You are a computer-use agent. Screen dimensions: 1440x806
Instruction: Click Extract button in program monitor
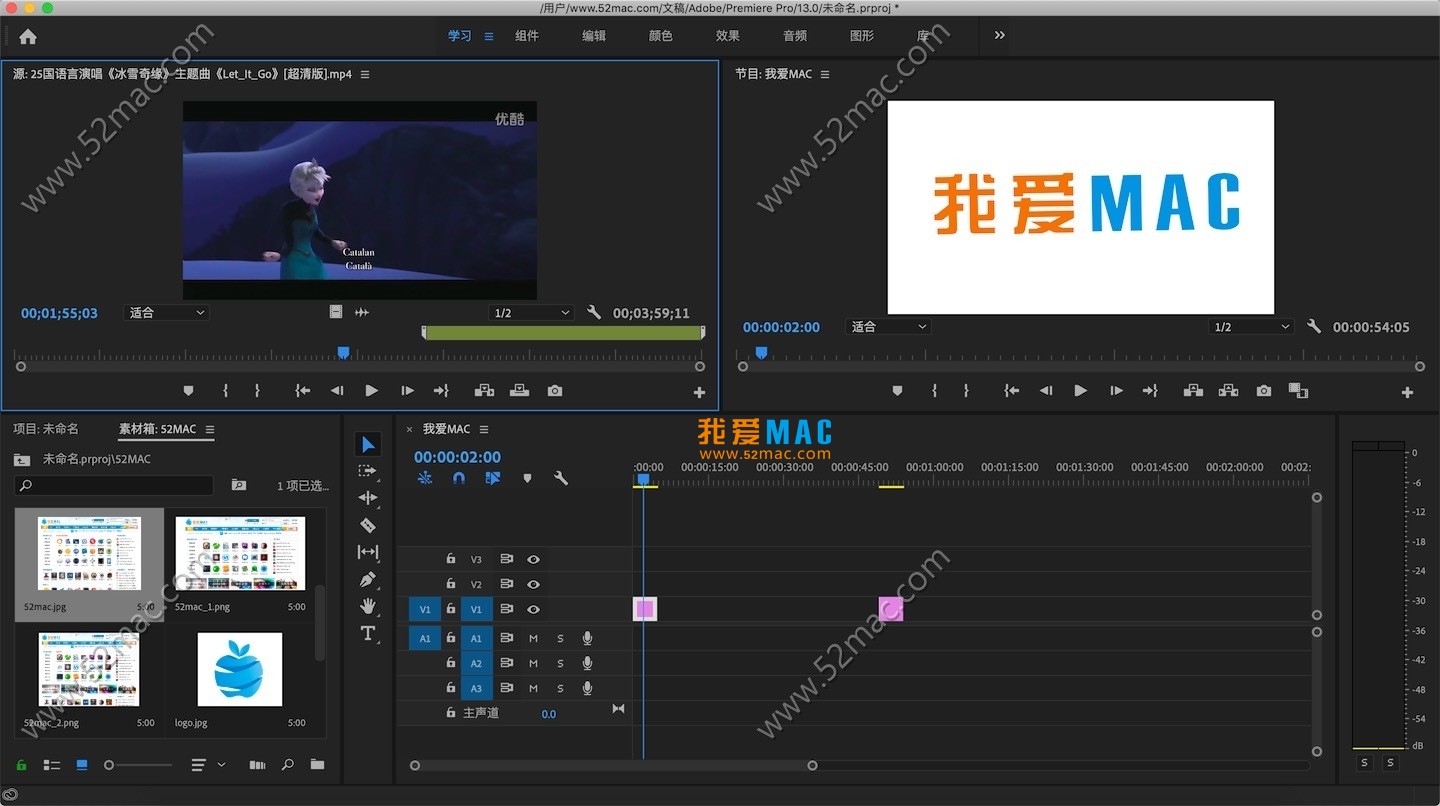point(1228,391)
